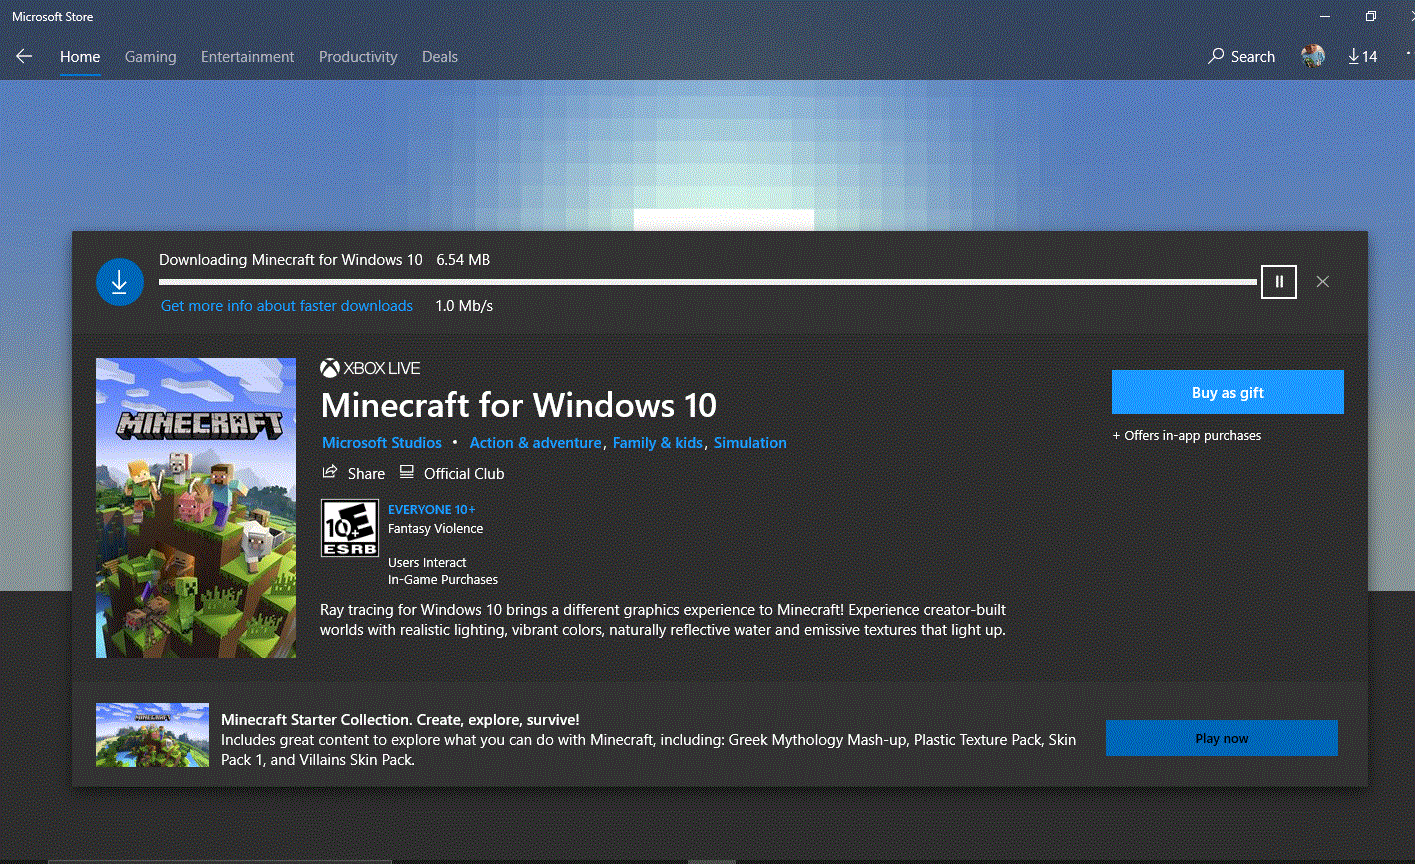The height and width of the screenshot is (864, 1415).
Task: Click the Fantasy Violence descriptor text
Action: (435, 529)
